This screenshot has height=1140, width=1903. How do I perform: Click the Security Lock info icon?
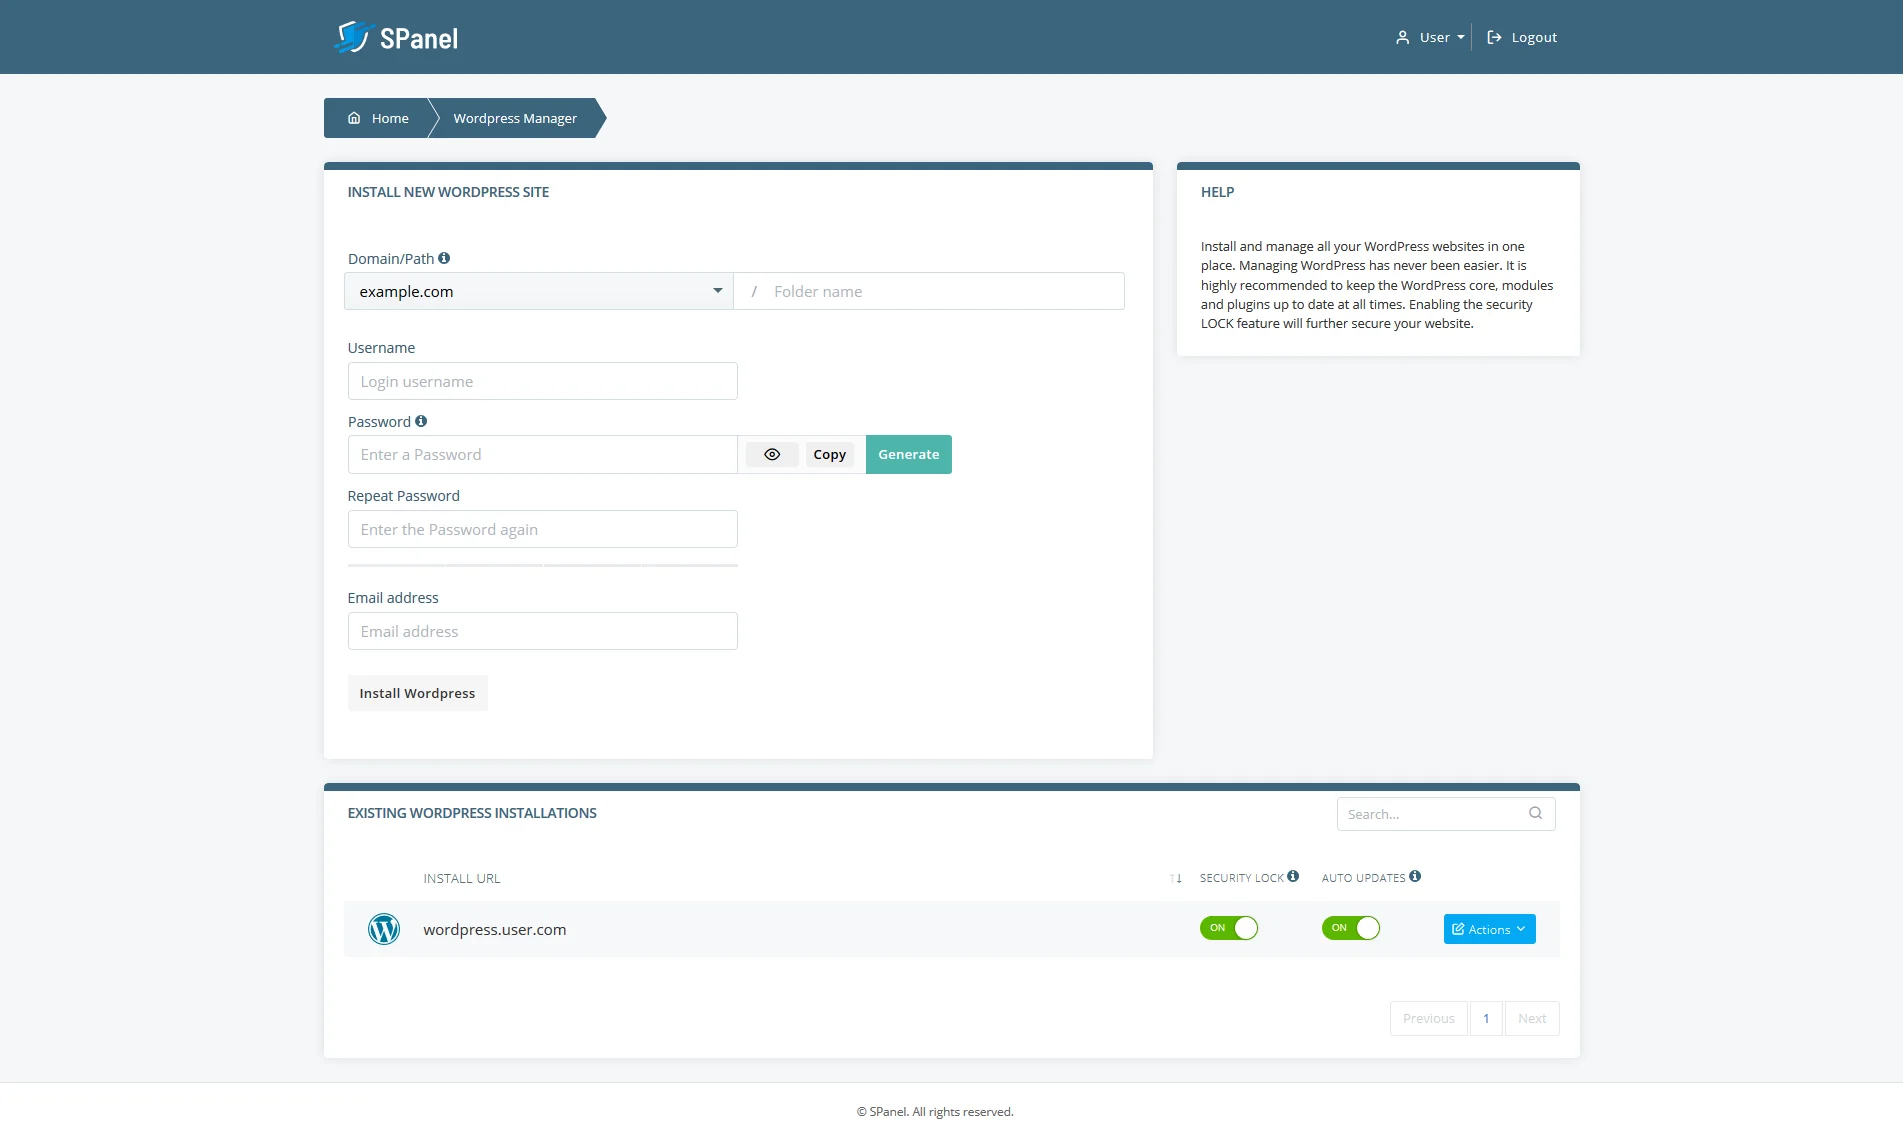1294,876
